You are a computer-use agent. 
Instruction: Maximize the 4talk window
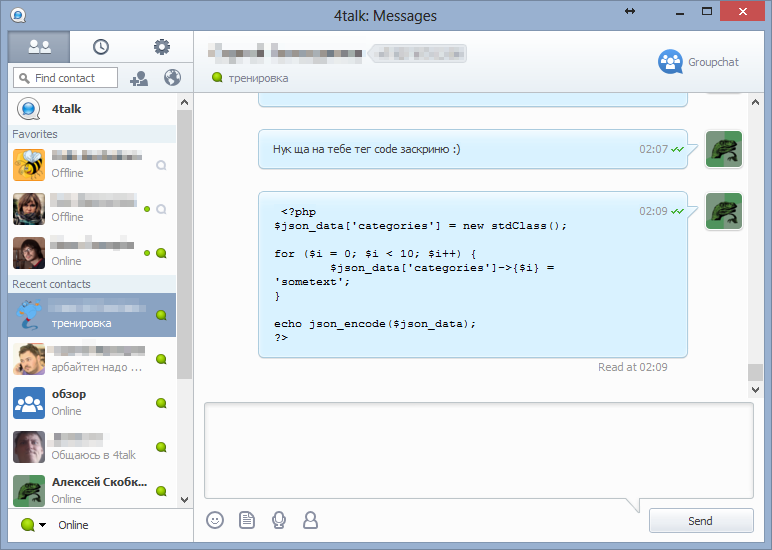pos(707,11)
